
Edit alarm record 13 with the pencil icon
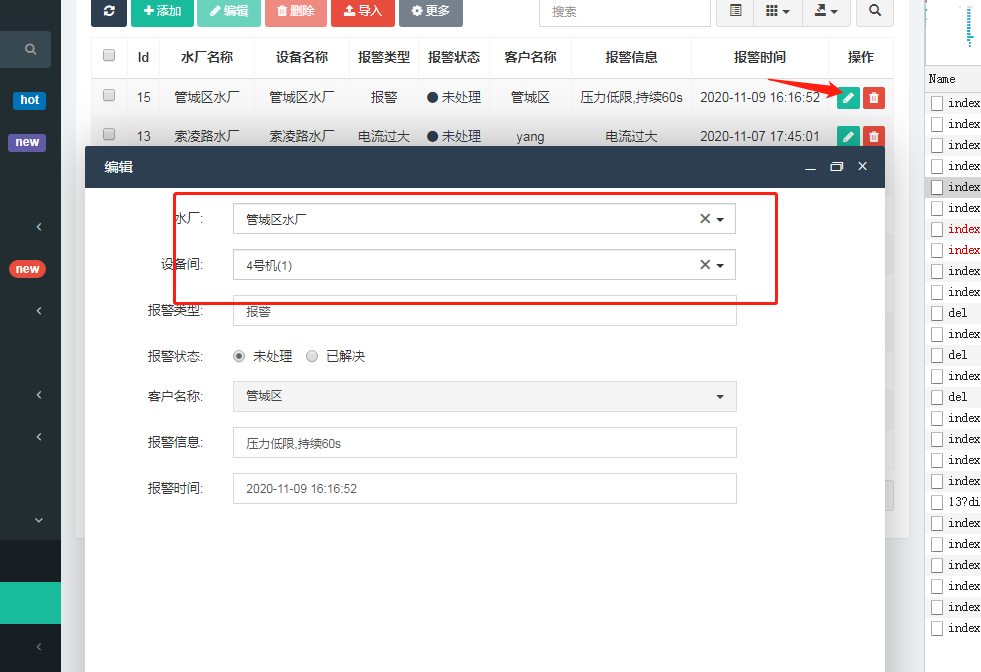[847, 136]
